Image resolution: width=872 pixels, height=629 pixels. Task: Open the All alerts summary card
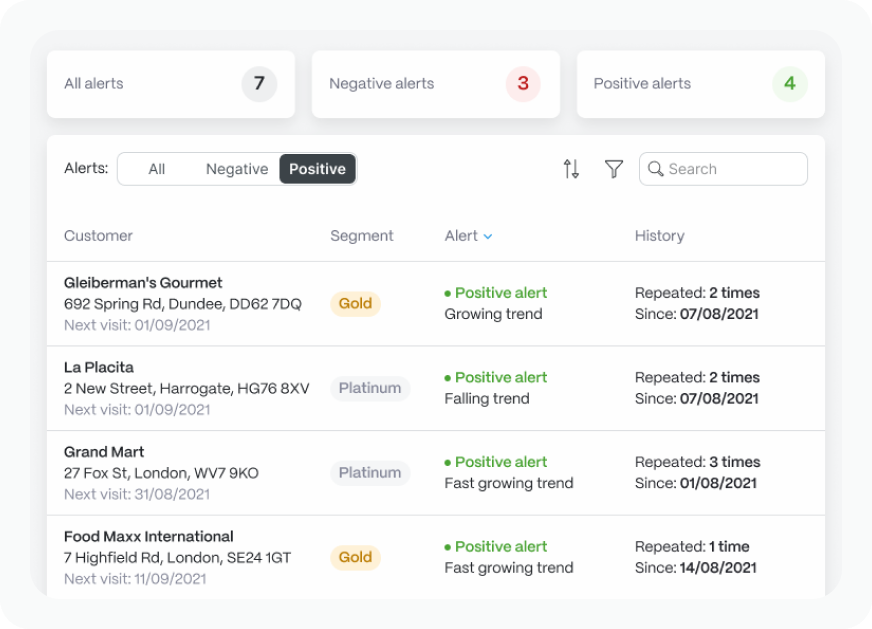(x=171, y=84)
